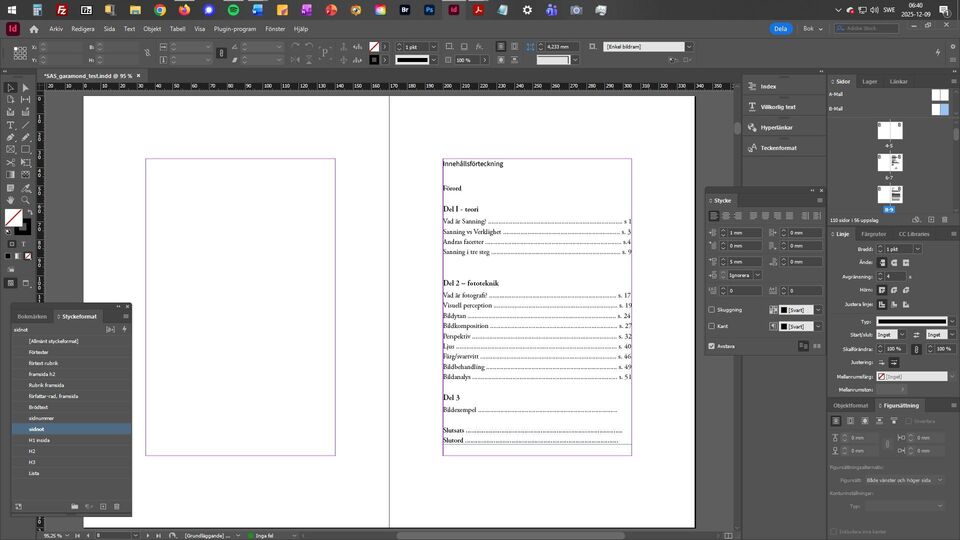
Task: Choose the Zoom magnifier tool
Action: (x=25, y=199)
